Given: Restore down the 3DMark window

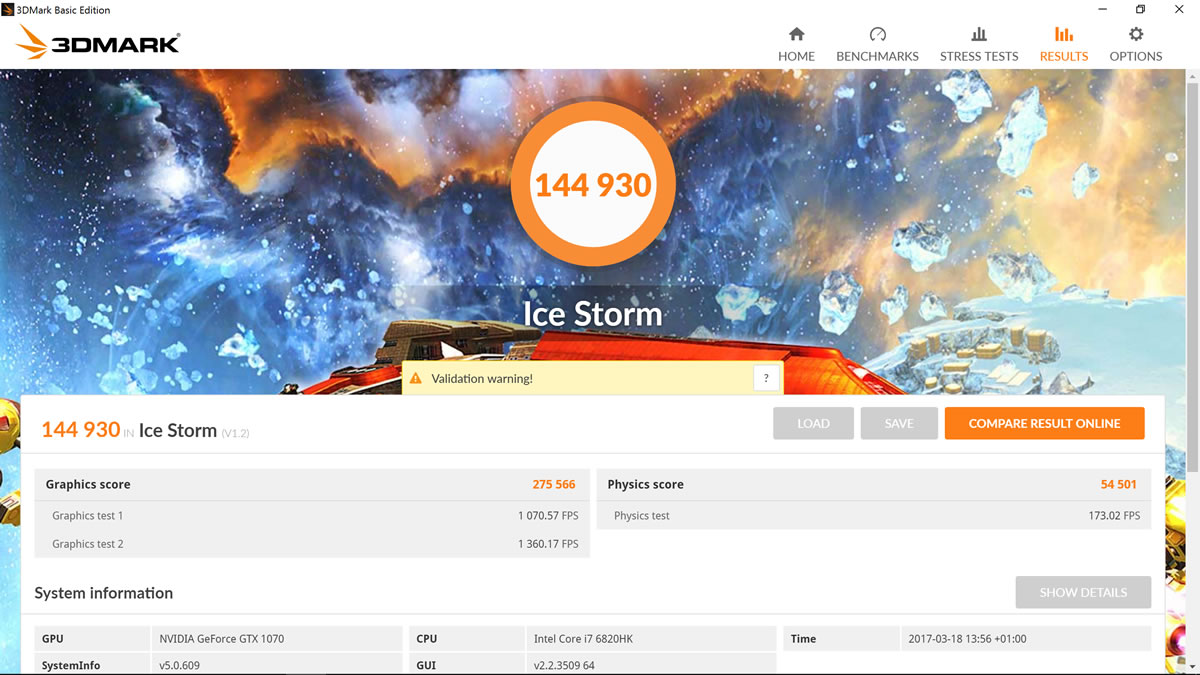Looking at the screenshot, I should point(1140,9).
